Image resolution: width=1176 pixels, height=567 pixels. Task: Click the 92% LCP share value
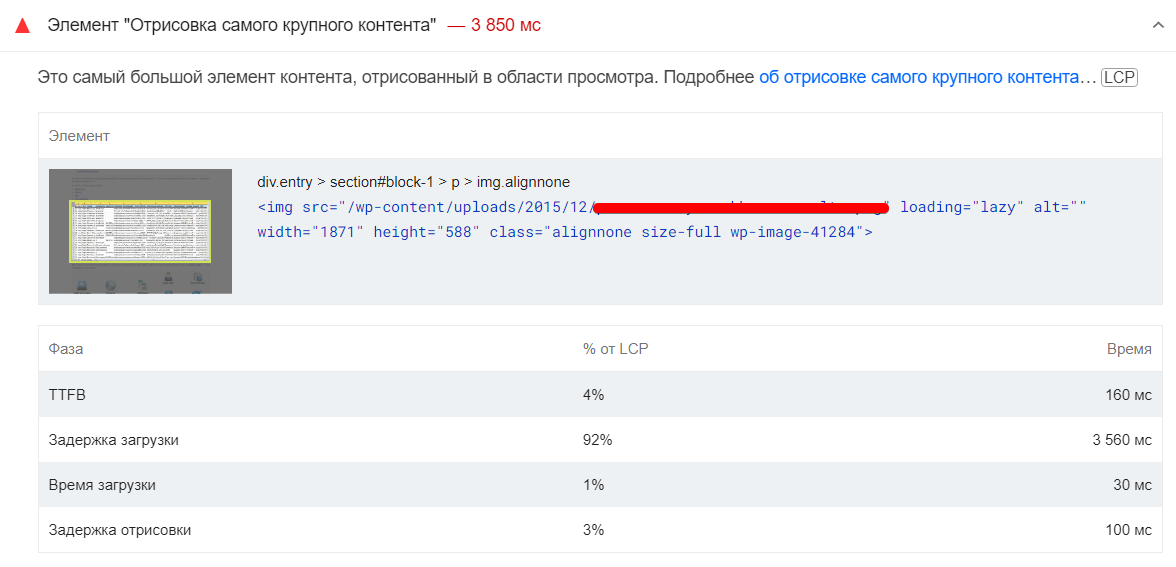point(597,440)
